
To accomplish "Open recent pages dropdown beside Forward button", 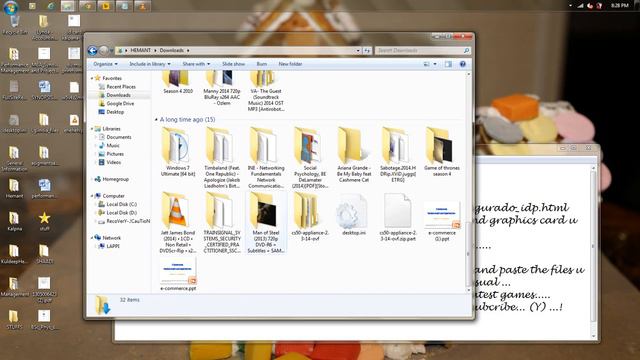I will 111,51.
